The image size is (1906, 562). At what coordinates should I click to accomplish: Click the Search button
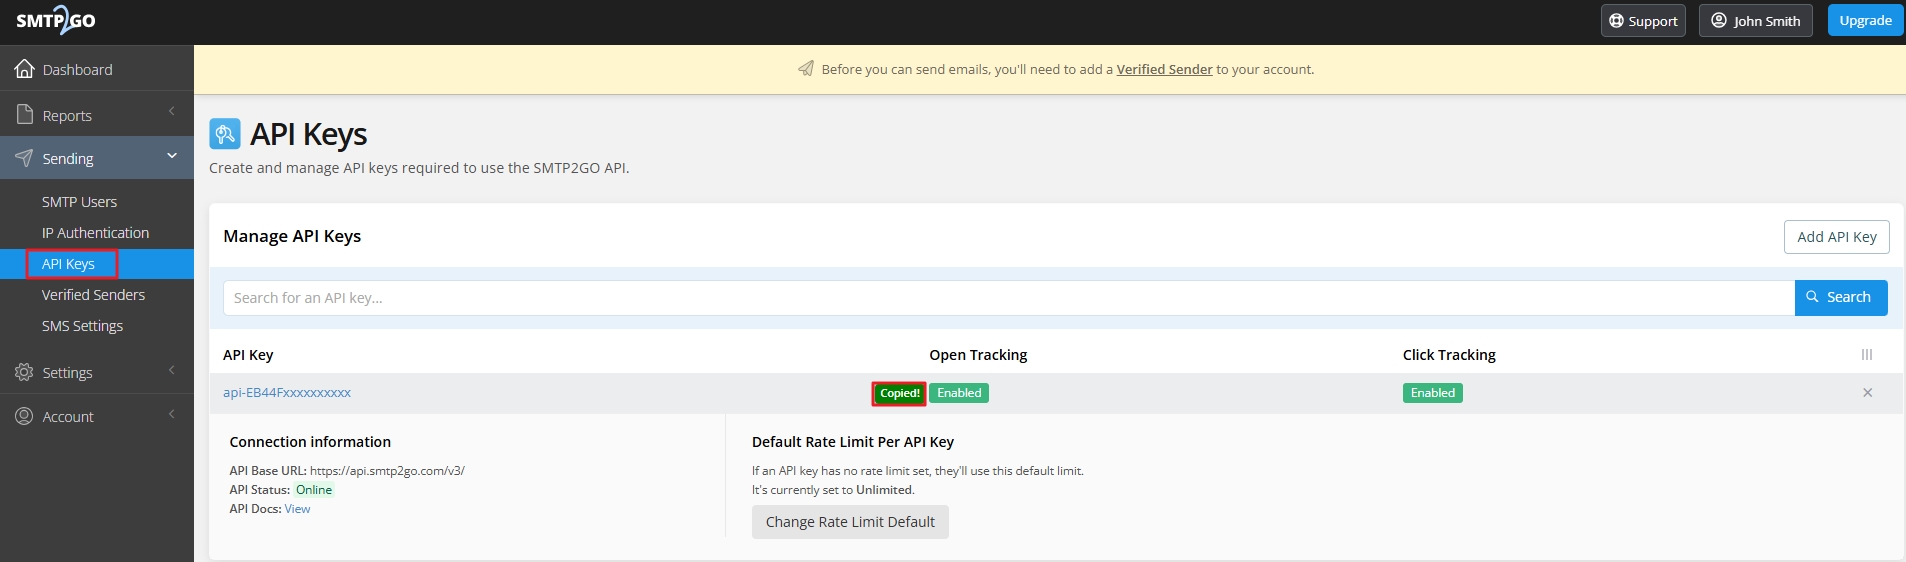pyautogui.click(x=1841, y=297)
